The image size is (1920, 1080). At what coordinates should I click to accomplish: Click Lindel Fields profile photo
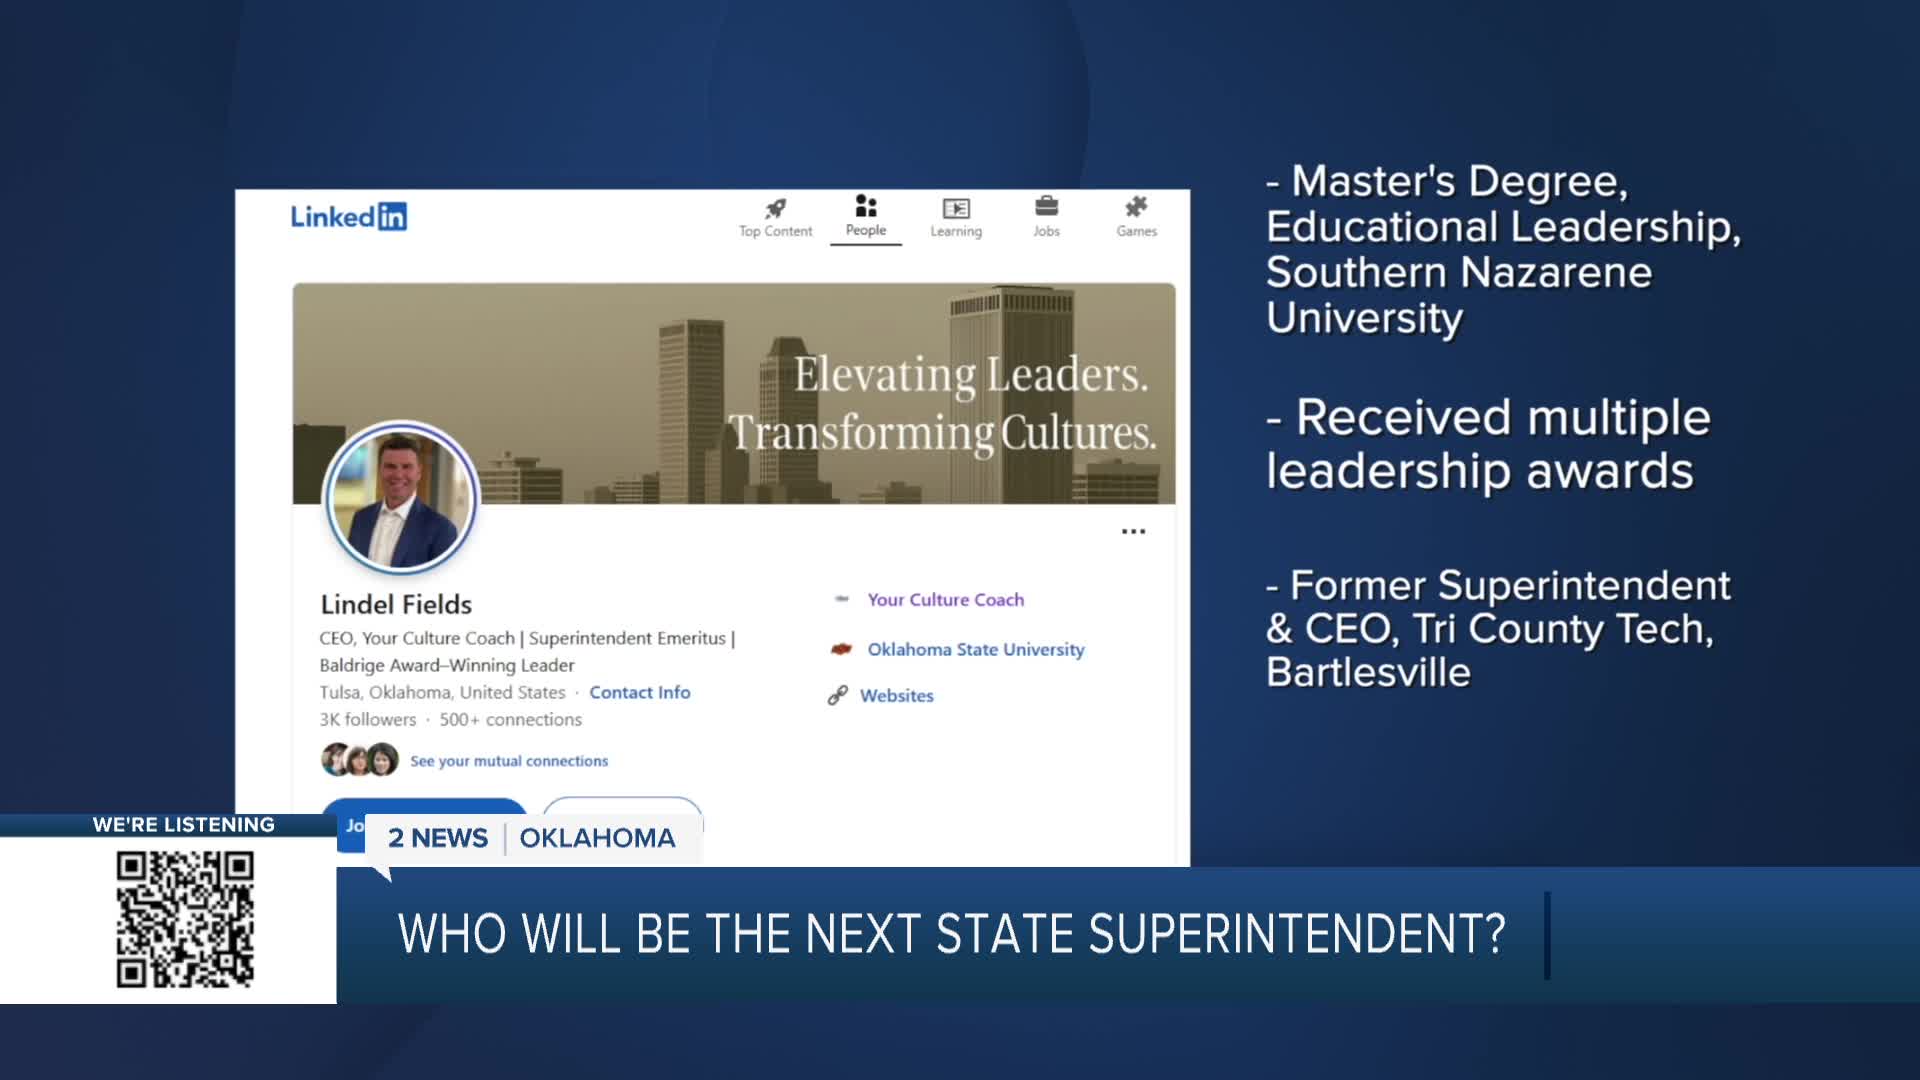401,497
